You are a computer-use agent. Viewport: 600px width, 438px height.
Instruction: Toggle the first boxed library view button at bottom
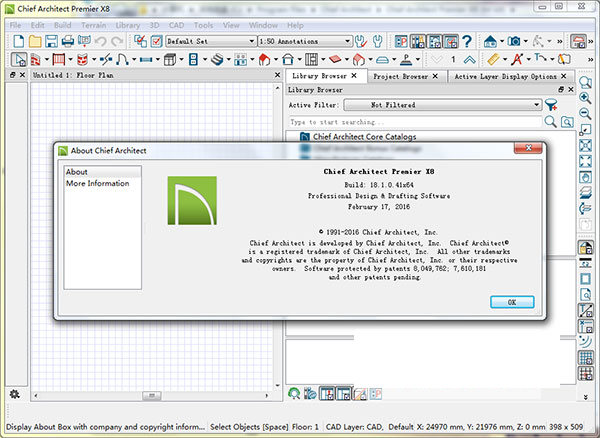point(327,394)
